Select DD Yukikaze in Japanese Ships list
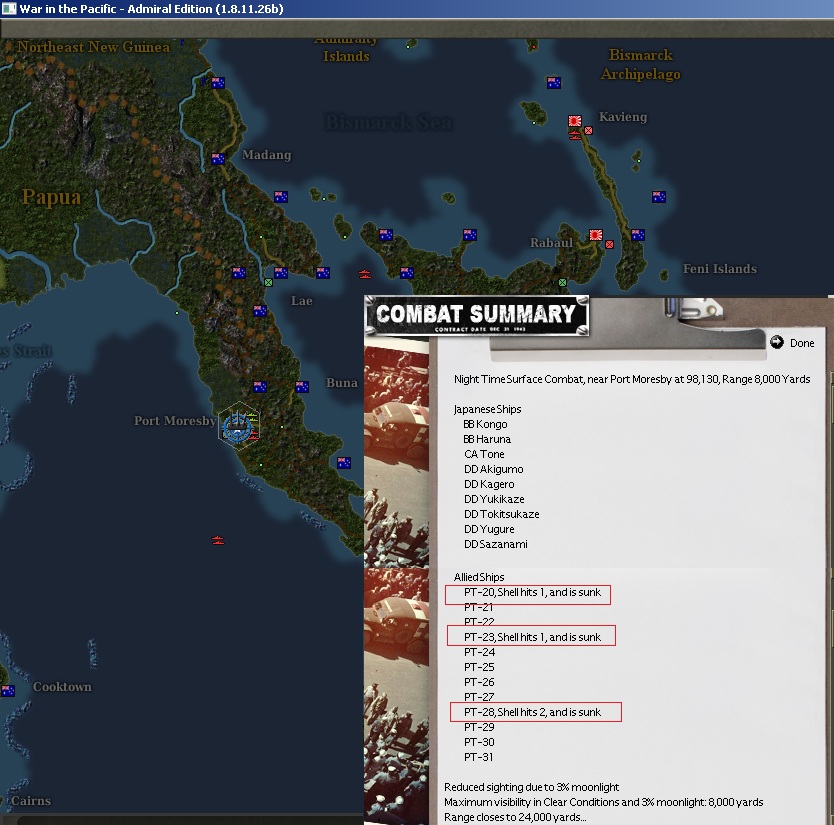 pyautogui.click(x=494, y=499)
